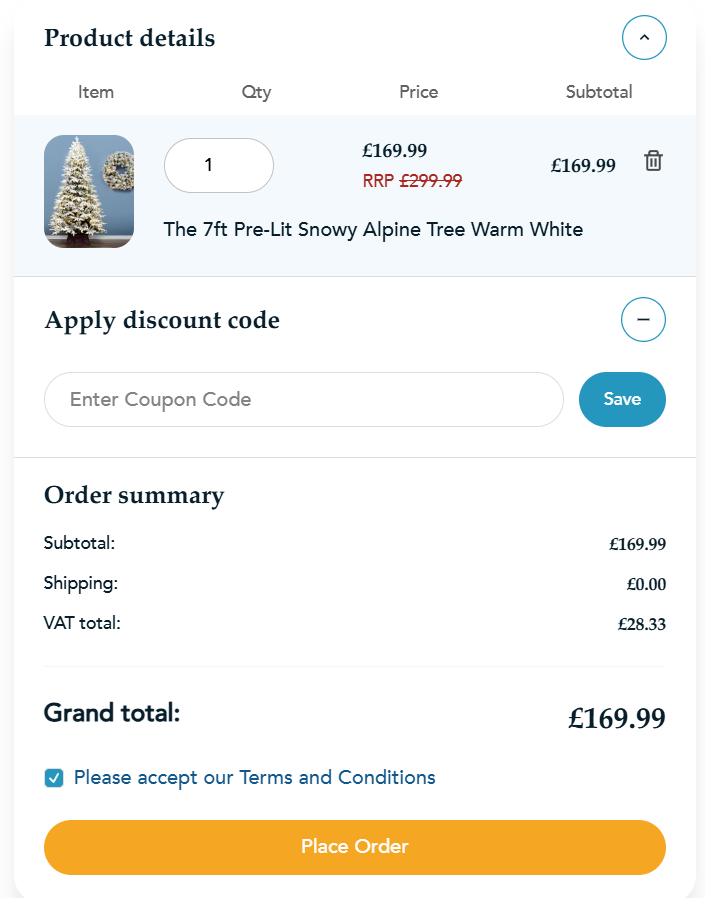705x898 pixels.
Task: Click the Qty column header
Action: (256, 92)
